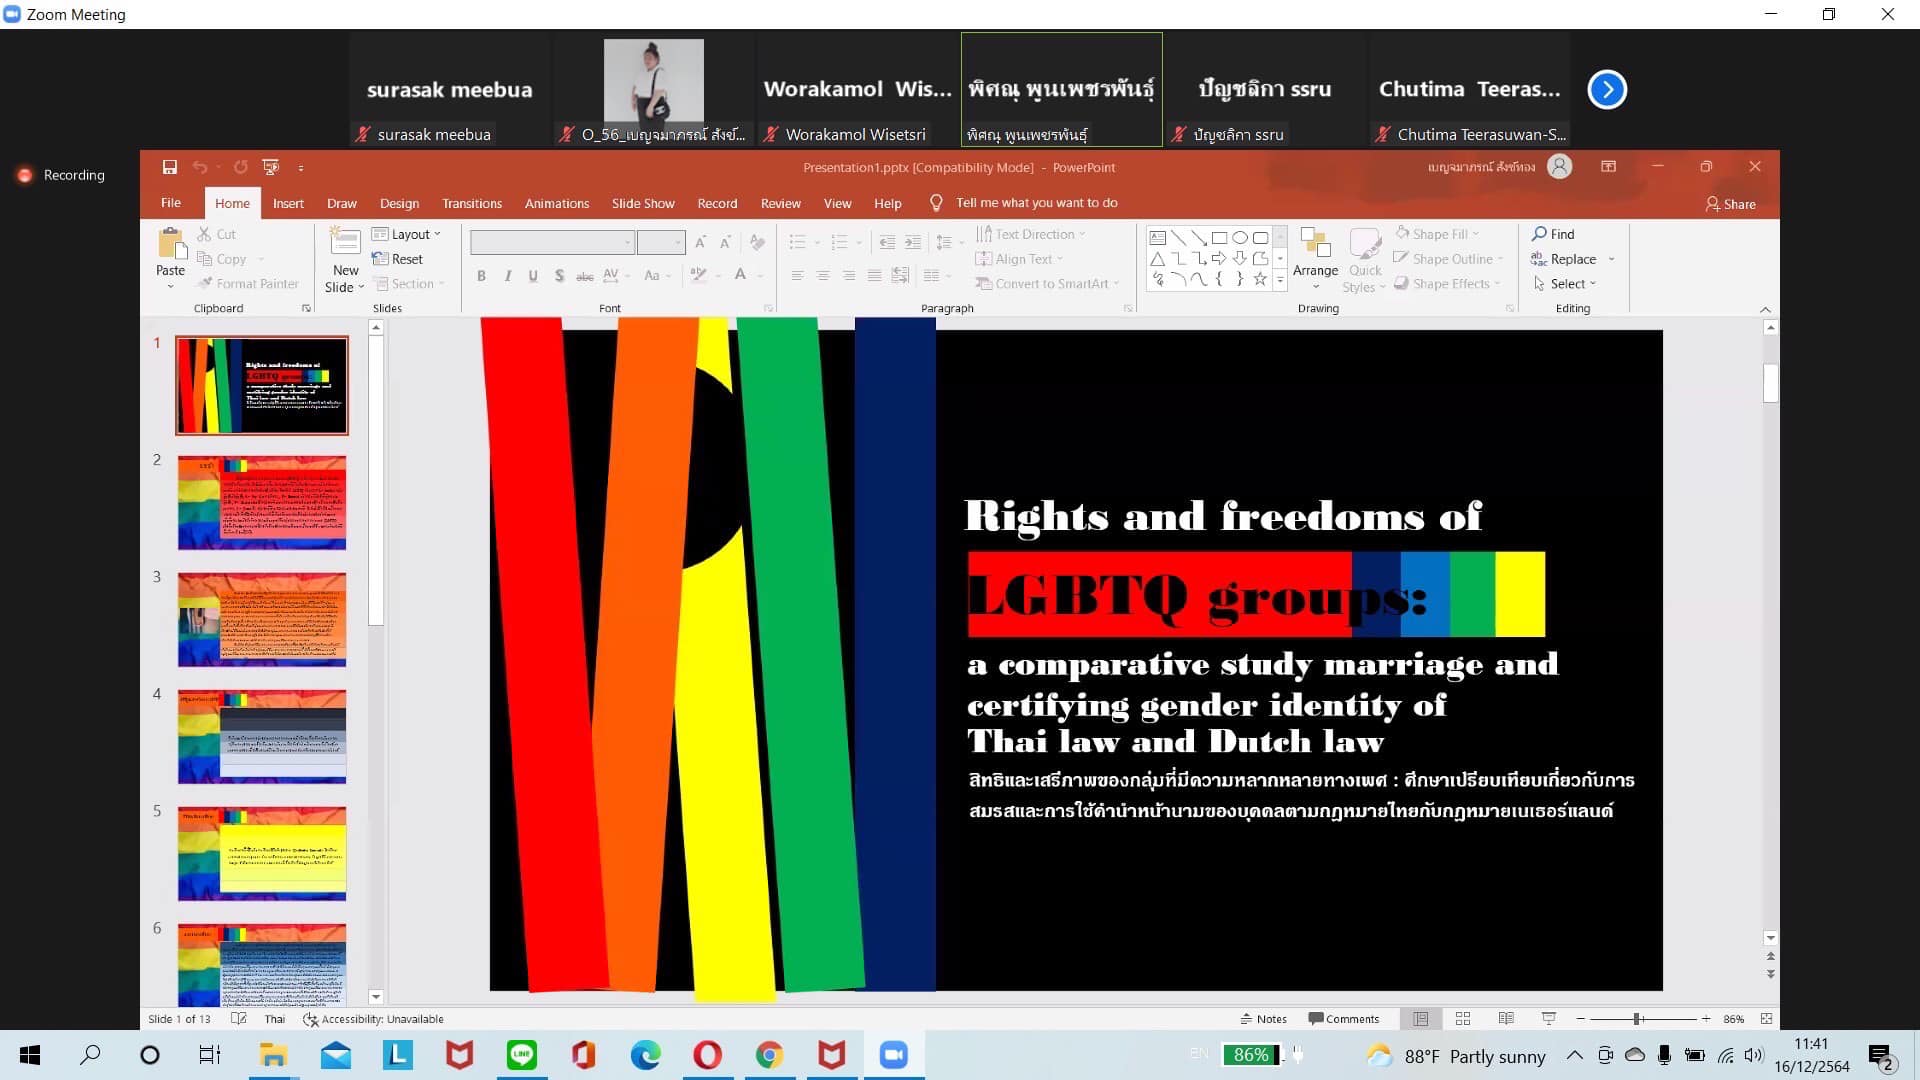Toggle the Notes pane
The height and width of the screenshot is (1080, 1920).
pyautogui.click(x=1263, y=1019)
